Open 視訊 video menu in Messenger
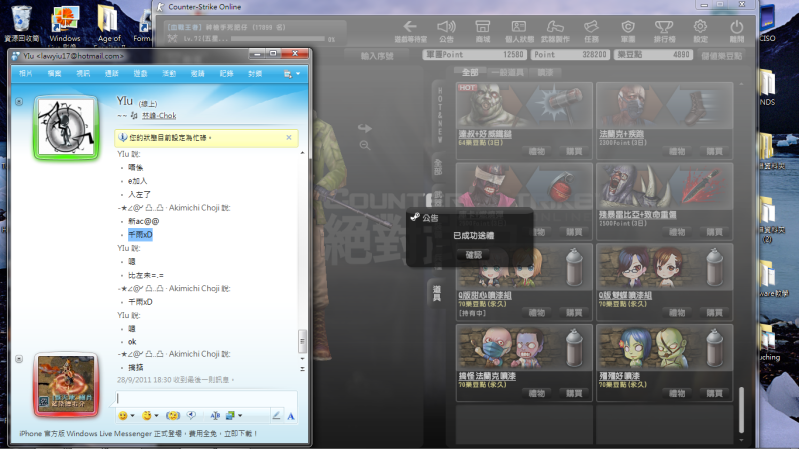Image resolution: width=799 pixels, height=449 pixels. pyautogui.click(x=83, y=74)
